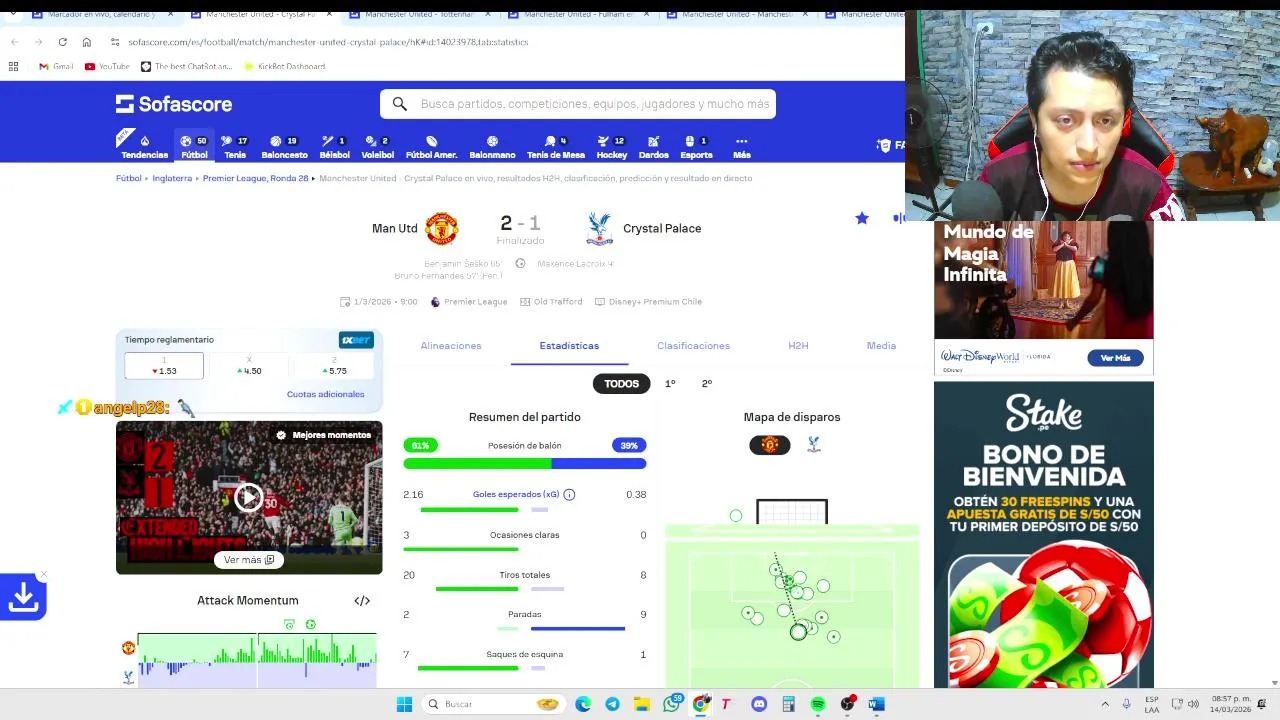Open the Stake welcome bonus ad
Screen dimensions: 1280x720
[1043, 535]
